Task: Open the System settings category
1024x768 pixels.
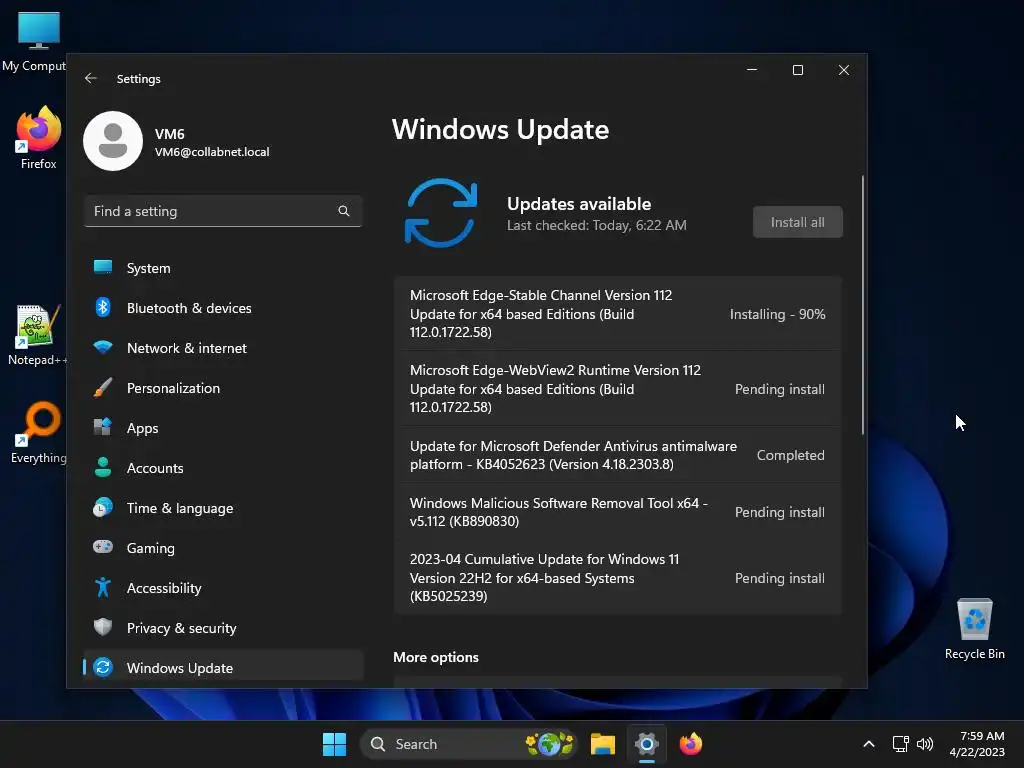Action: (223, 268)
